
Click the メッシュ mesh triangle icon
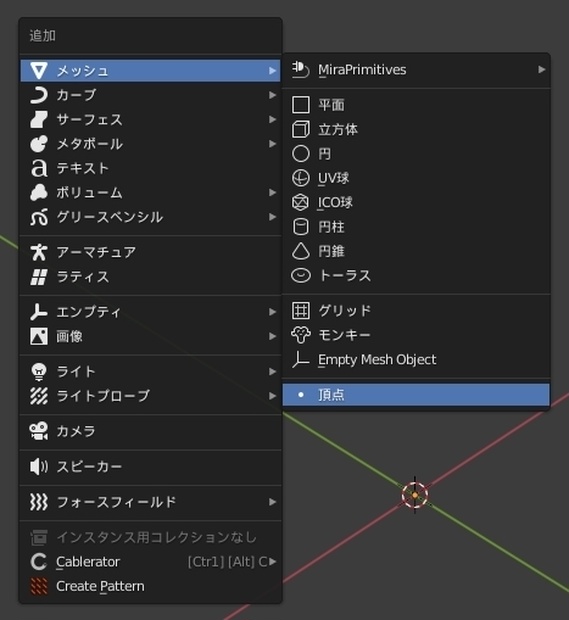click(39, 71)
